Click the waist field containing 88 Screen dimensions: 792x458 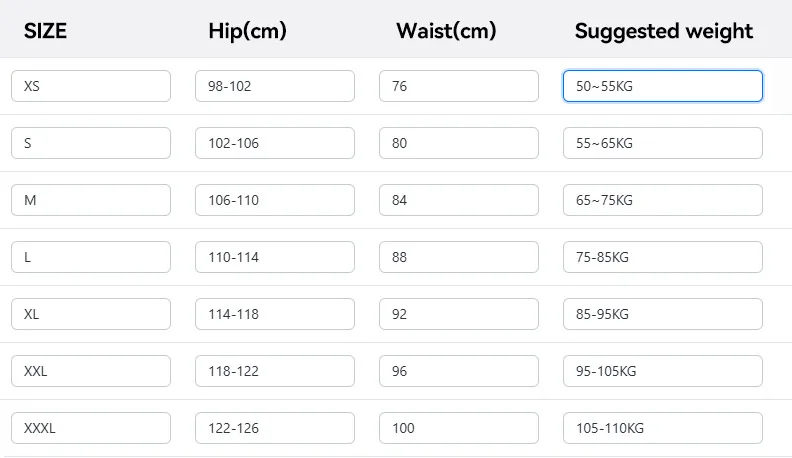coord(459,257)
